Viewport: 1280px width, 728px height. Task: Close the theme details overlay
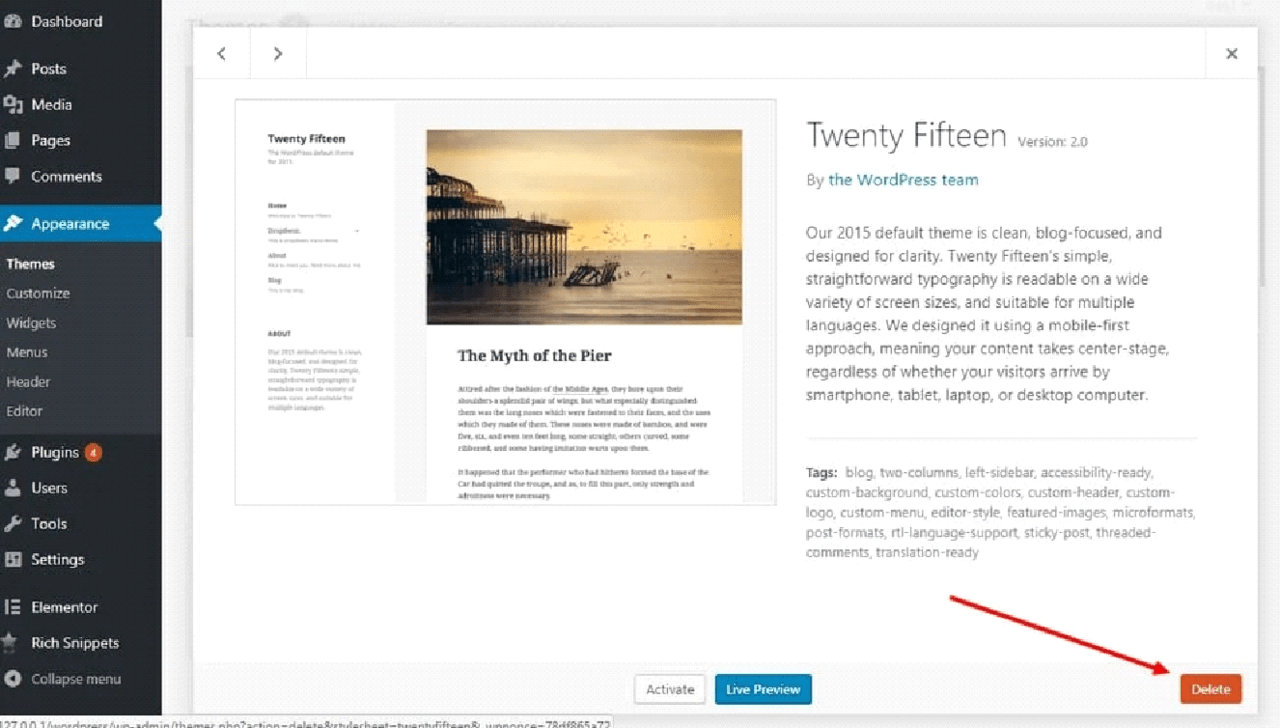(x=1232, y=54)
